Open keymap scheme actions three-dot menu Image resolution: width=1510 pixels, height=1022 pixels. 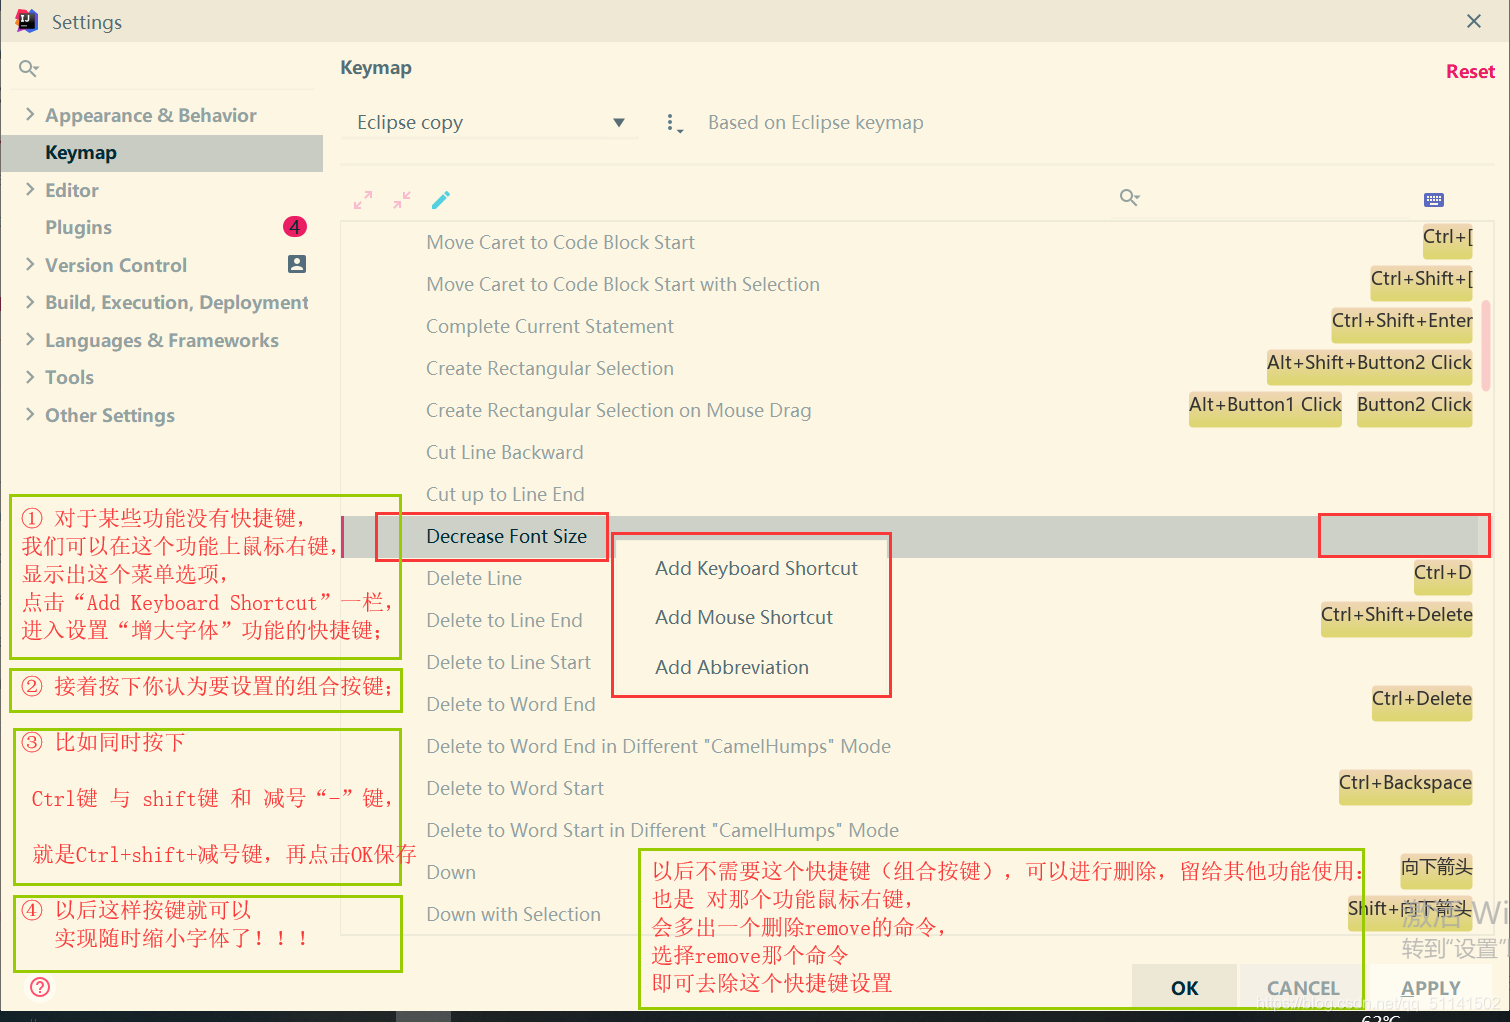pyautogui.click(x=674, y=123)
